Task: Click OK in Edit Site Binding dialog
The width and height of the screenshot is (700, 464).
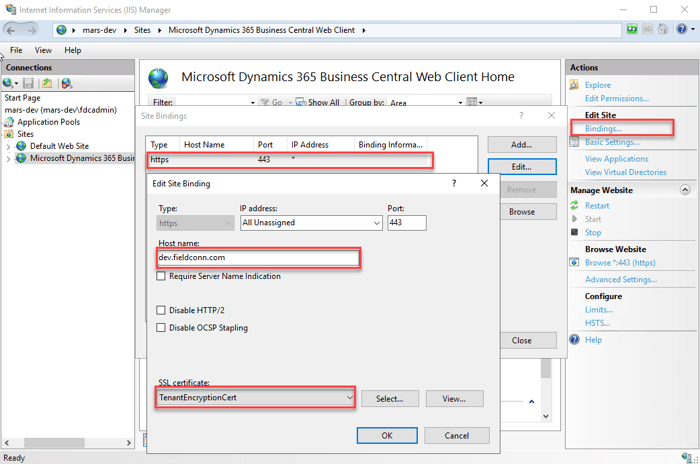Action: click(x=386, y=435)
